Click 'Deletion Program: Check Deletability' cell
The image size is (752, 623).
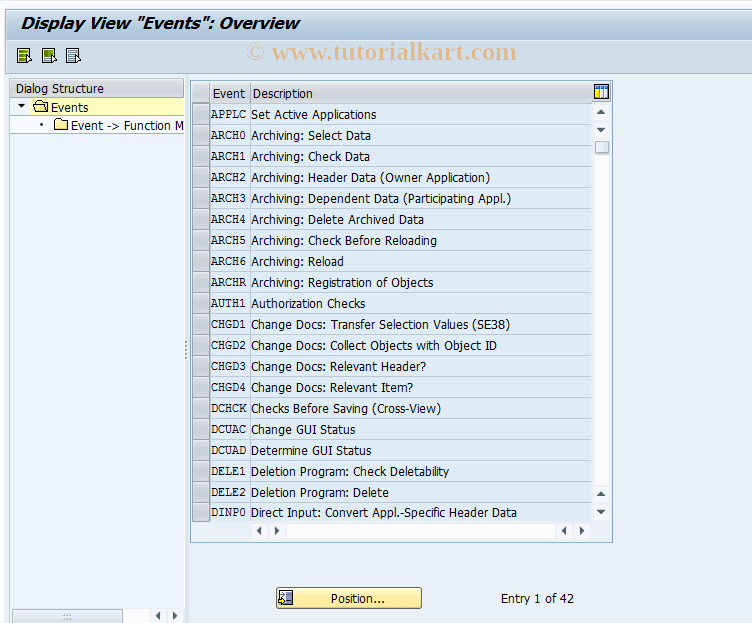pos(421,471)
